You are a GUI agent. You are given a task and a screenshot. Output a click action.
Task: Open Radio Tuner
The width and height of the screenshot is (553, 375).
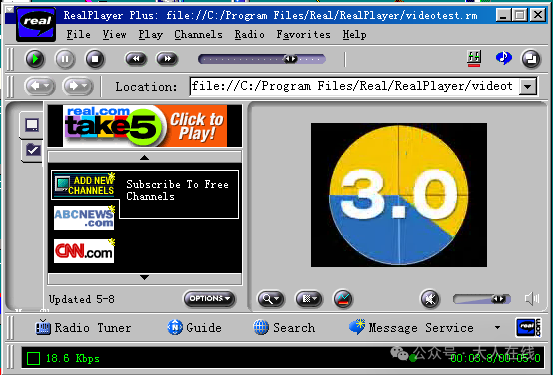coord(83,328)
